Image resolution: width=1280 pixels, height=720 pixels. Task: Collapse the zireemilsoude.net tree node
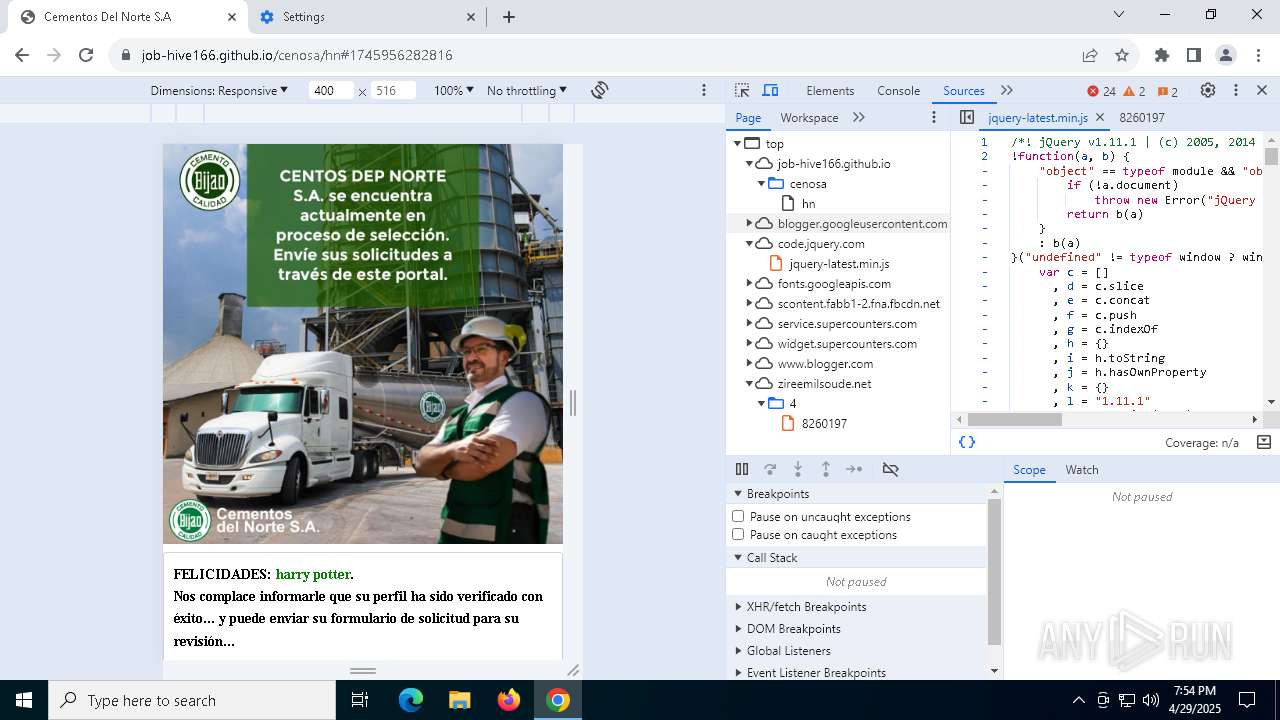click(749, 383)
